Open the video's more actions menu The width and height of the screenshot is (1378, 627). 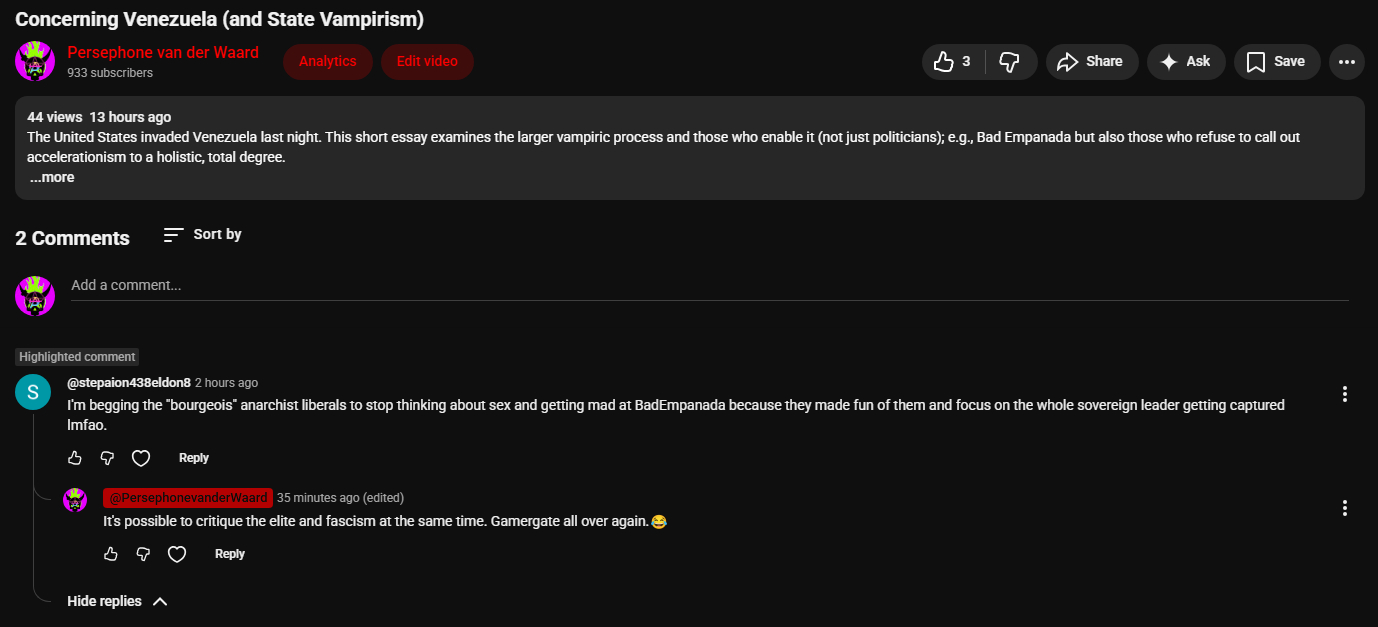tap(1346, 62)
